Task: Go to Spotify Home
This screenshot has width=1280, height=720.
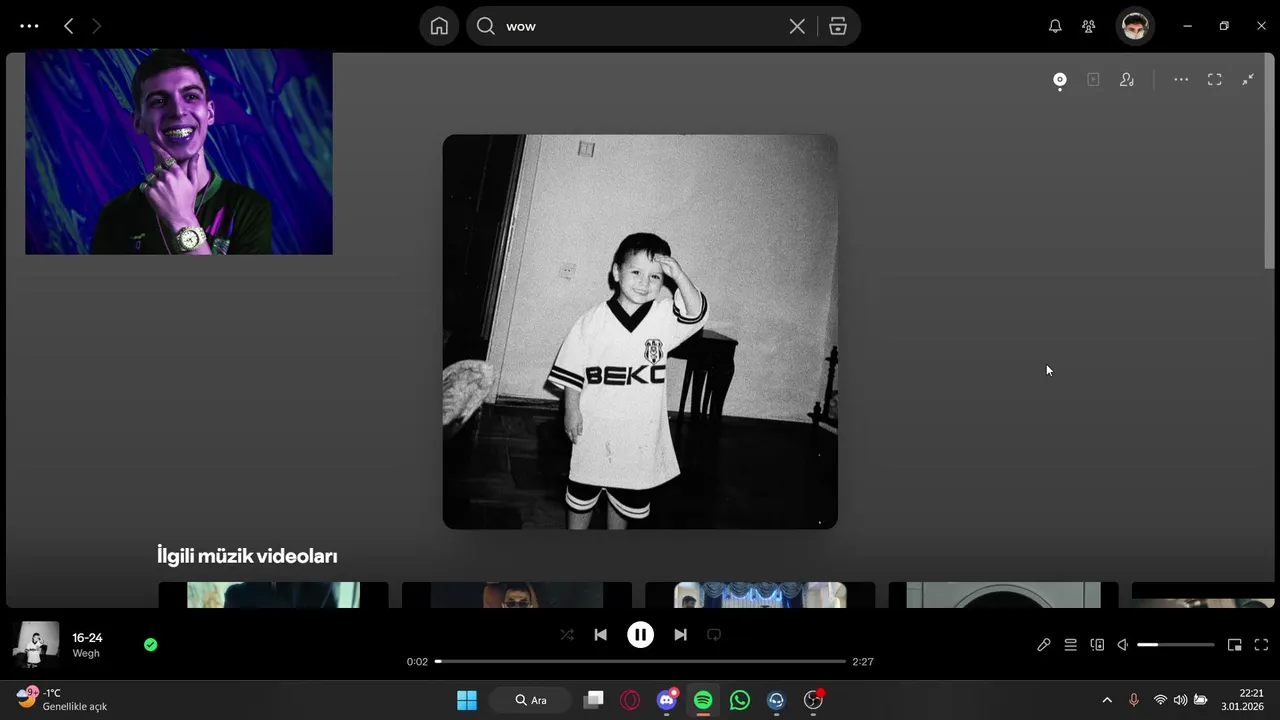Action: point(439,26)
